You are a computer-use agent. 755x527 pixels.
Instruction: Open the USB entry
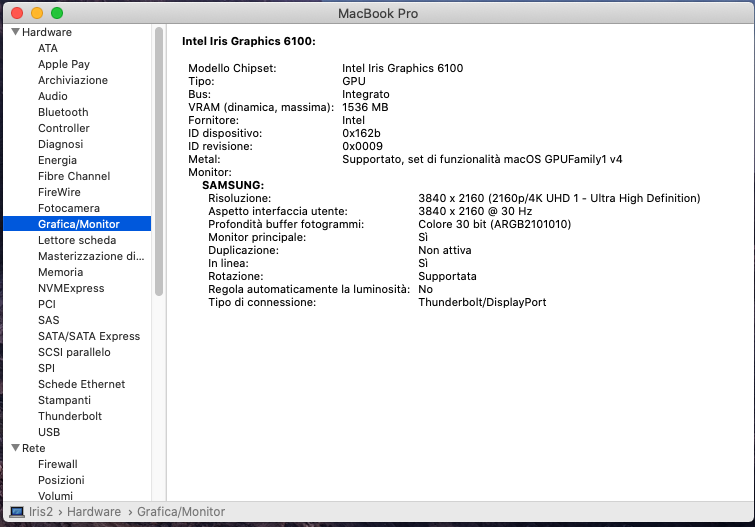(49, 432)
